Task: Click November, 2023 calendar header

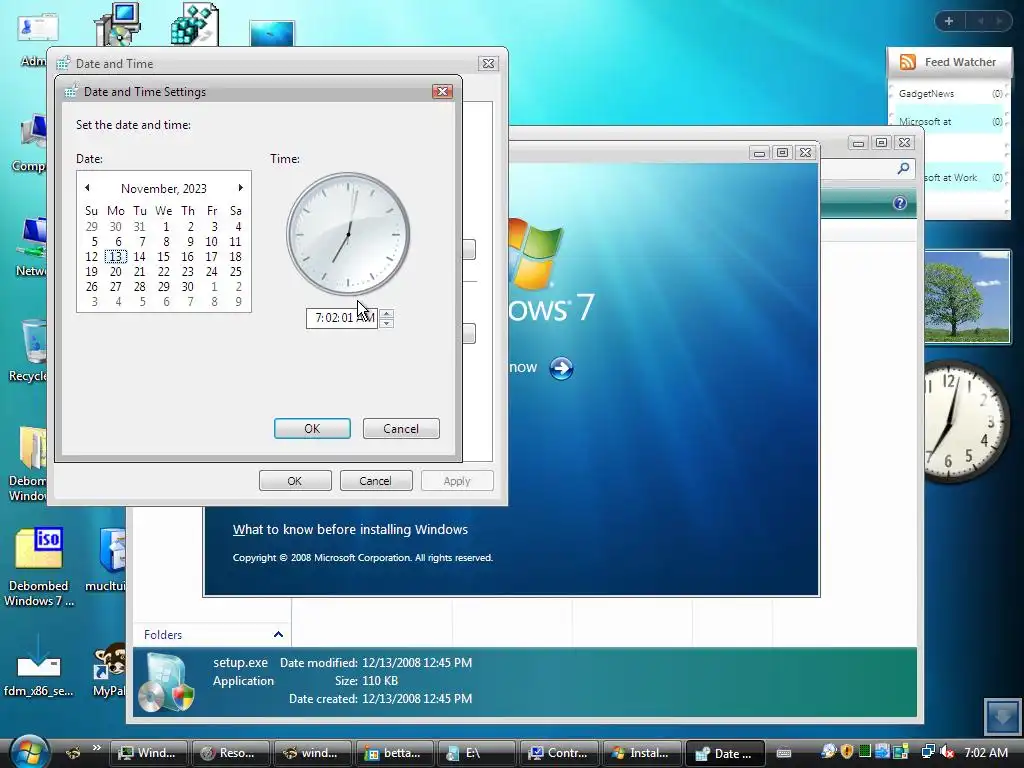Action: pos(163,189)
